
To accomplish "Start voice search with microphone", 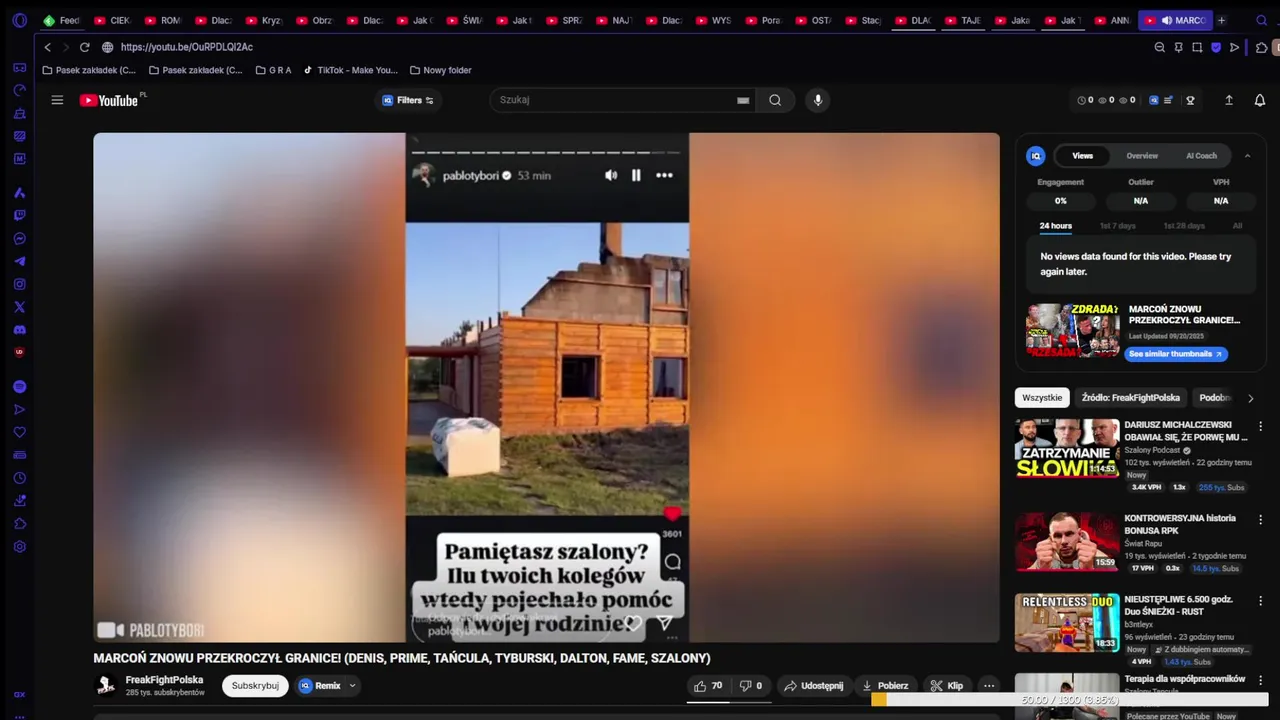I will [818, 100].
